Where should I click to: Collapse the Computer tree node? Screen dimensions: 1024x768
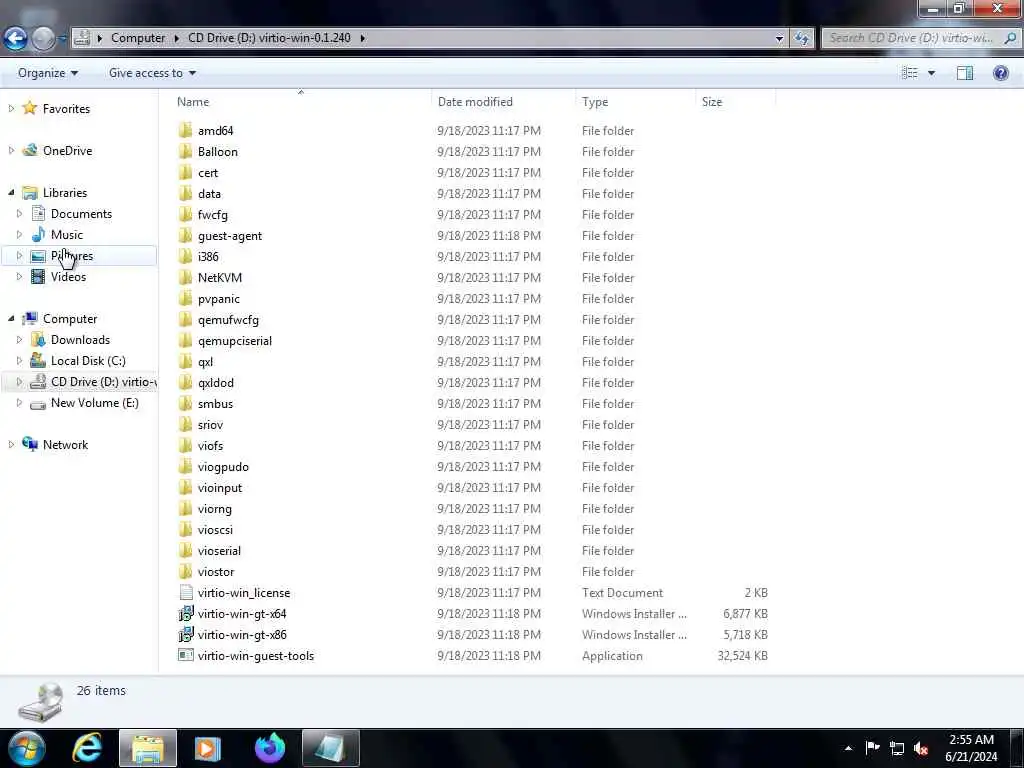11,319
